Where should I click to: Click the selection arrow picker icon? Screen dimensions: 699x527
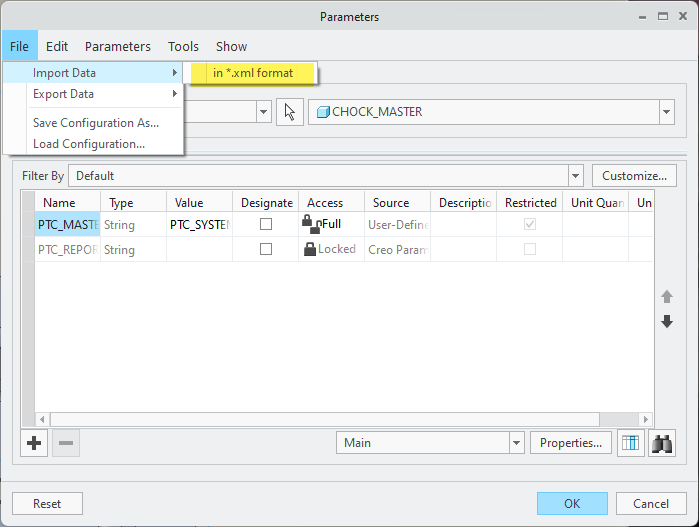coord(290,112)
